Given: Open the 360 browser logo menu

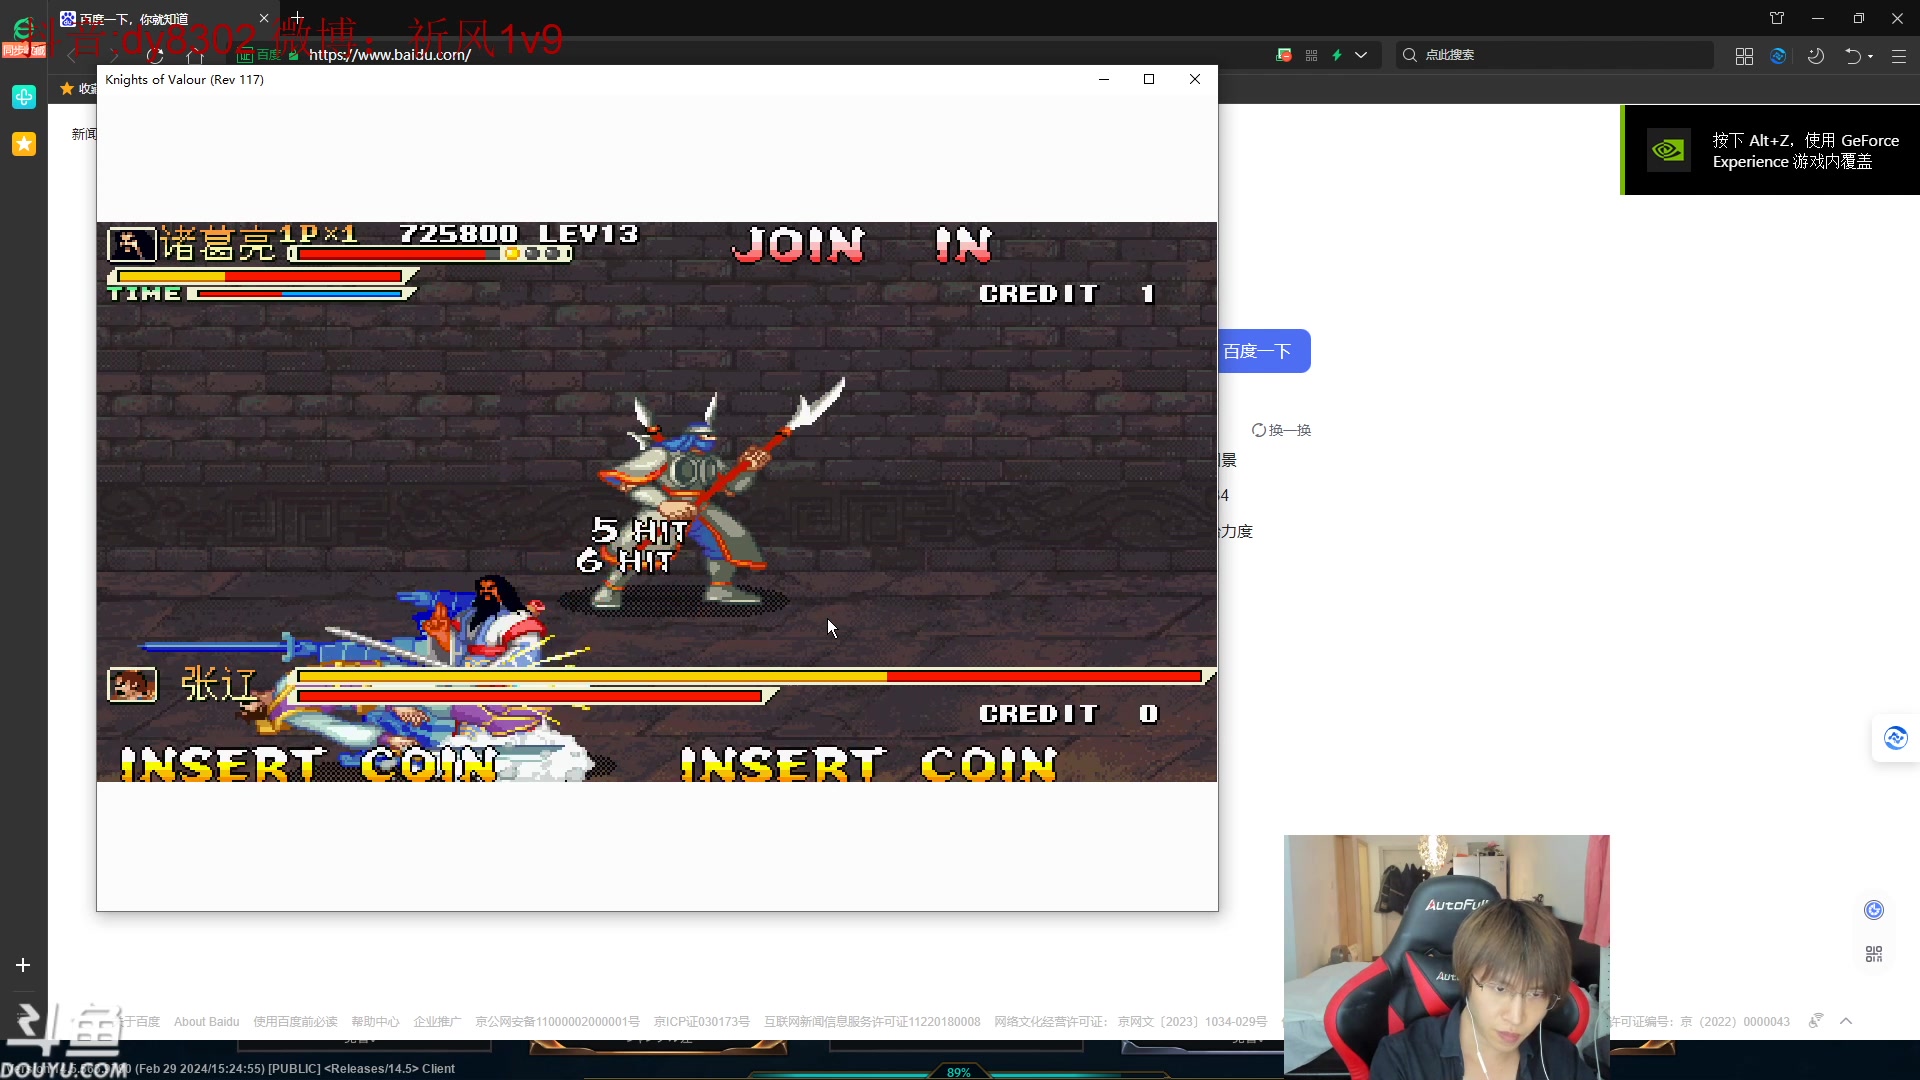Looking at the screenshot, I should 23,28.
